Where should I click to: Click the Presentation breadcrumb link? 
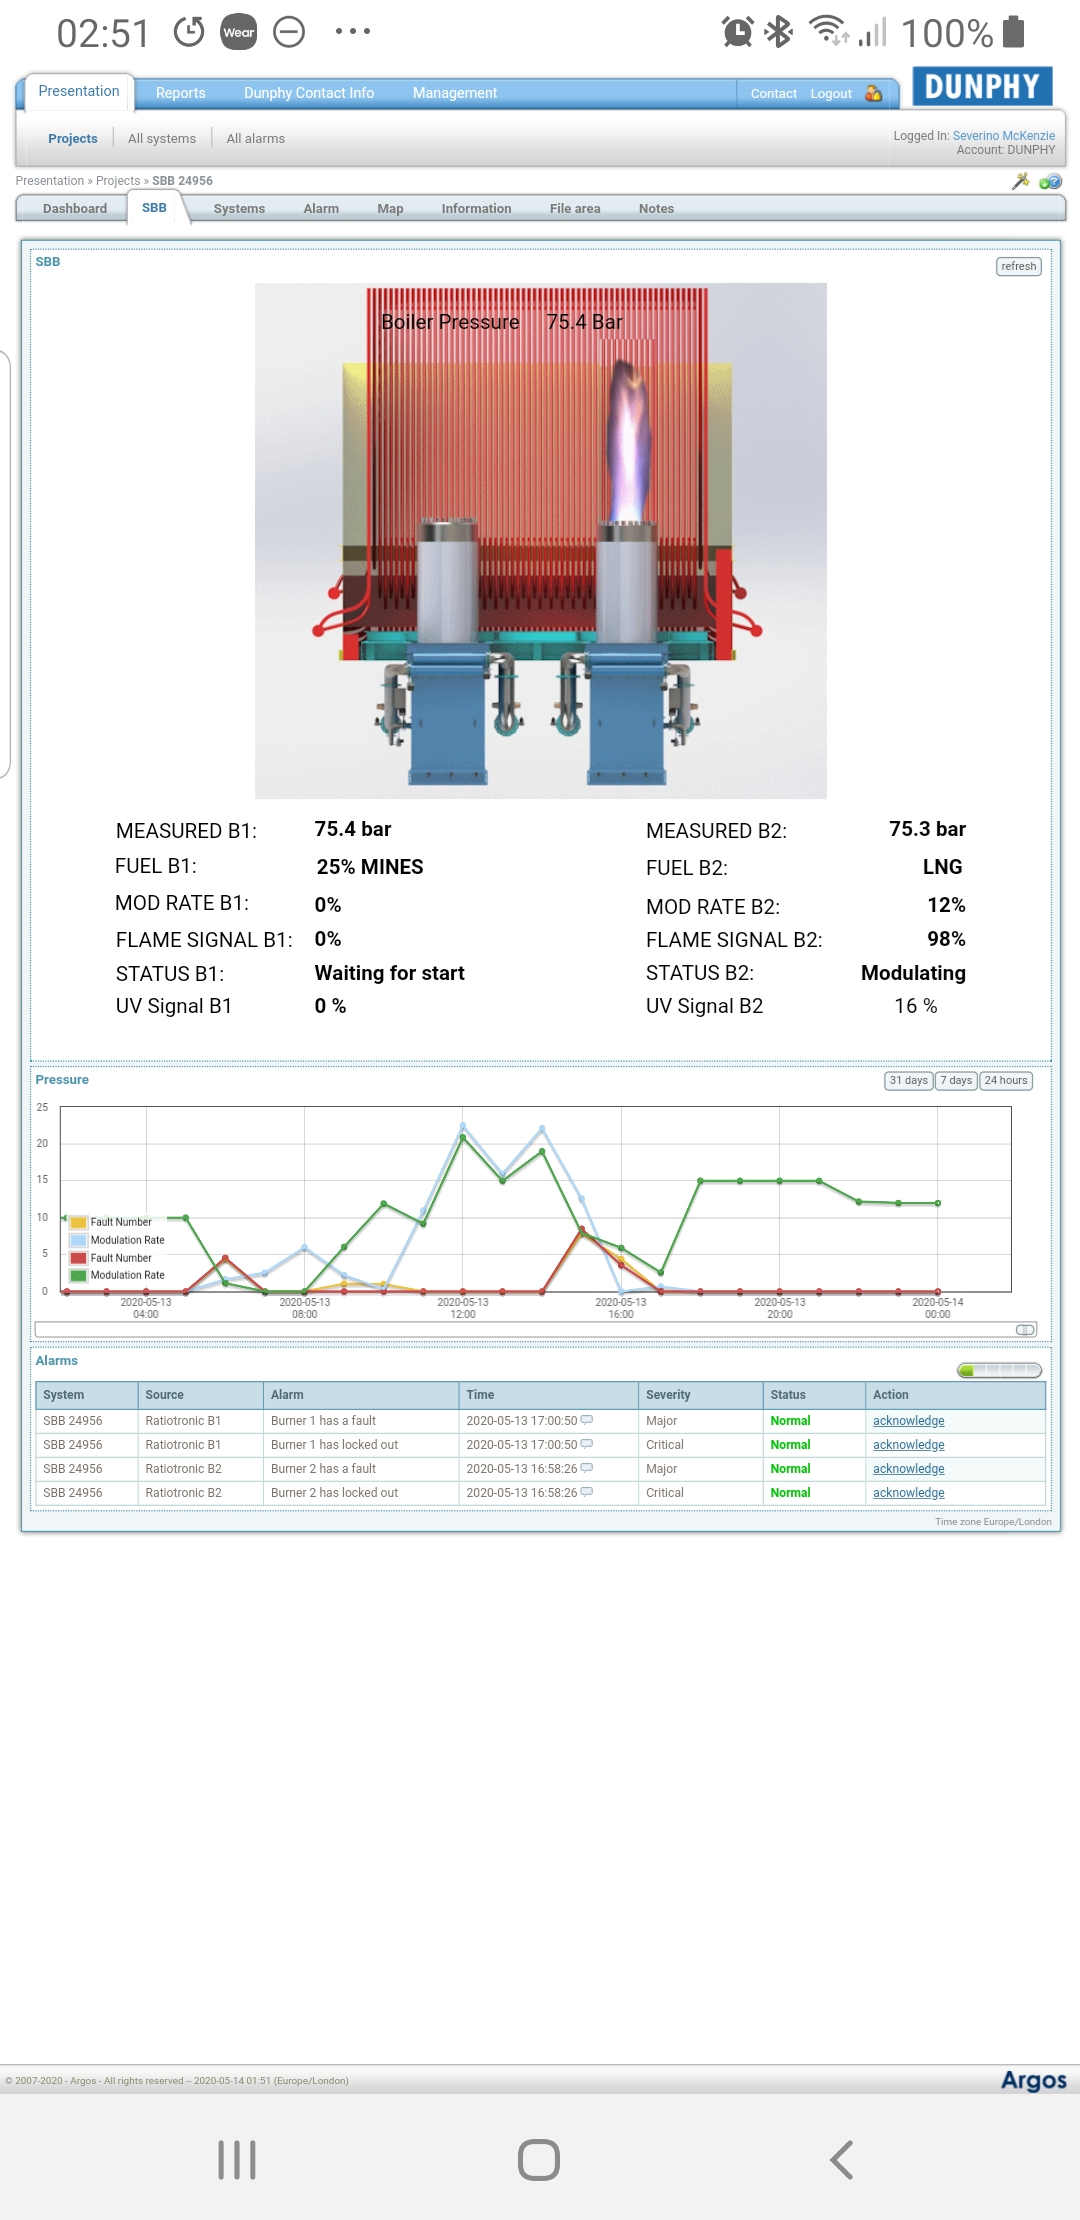coord(50,181)
